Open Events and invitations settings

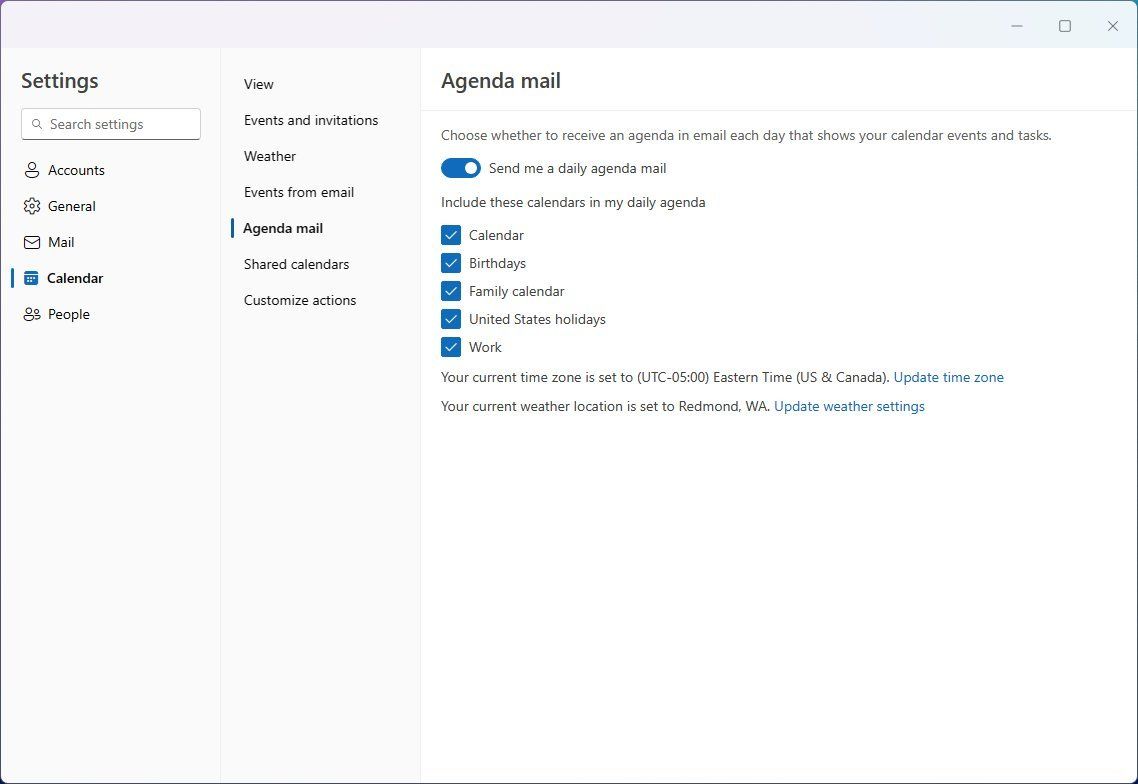pyautogui.click(x=311, y=120)
